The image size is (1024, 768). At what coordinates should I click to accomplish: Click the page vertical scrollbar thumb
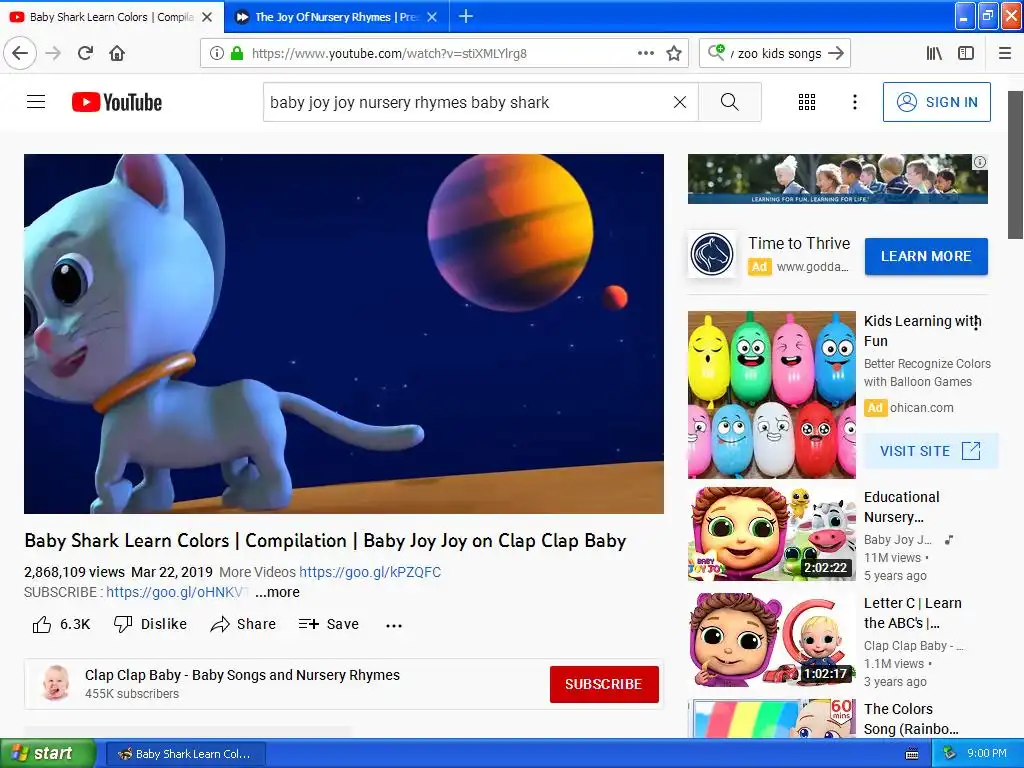[x=1016, y=165]
